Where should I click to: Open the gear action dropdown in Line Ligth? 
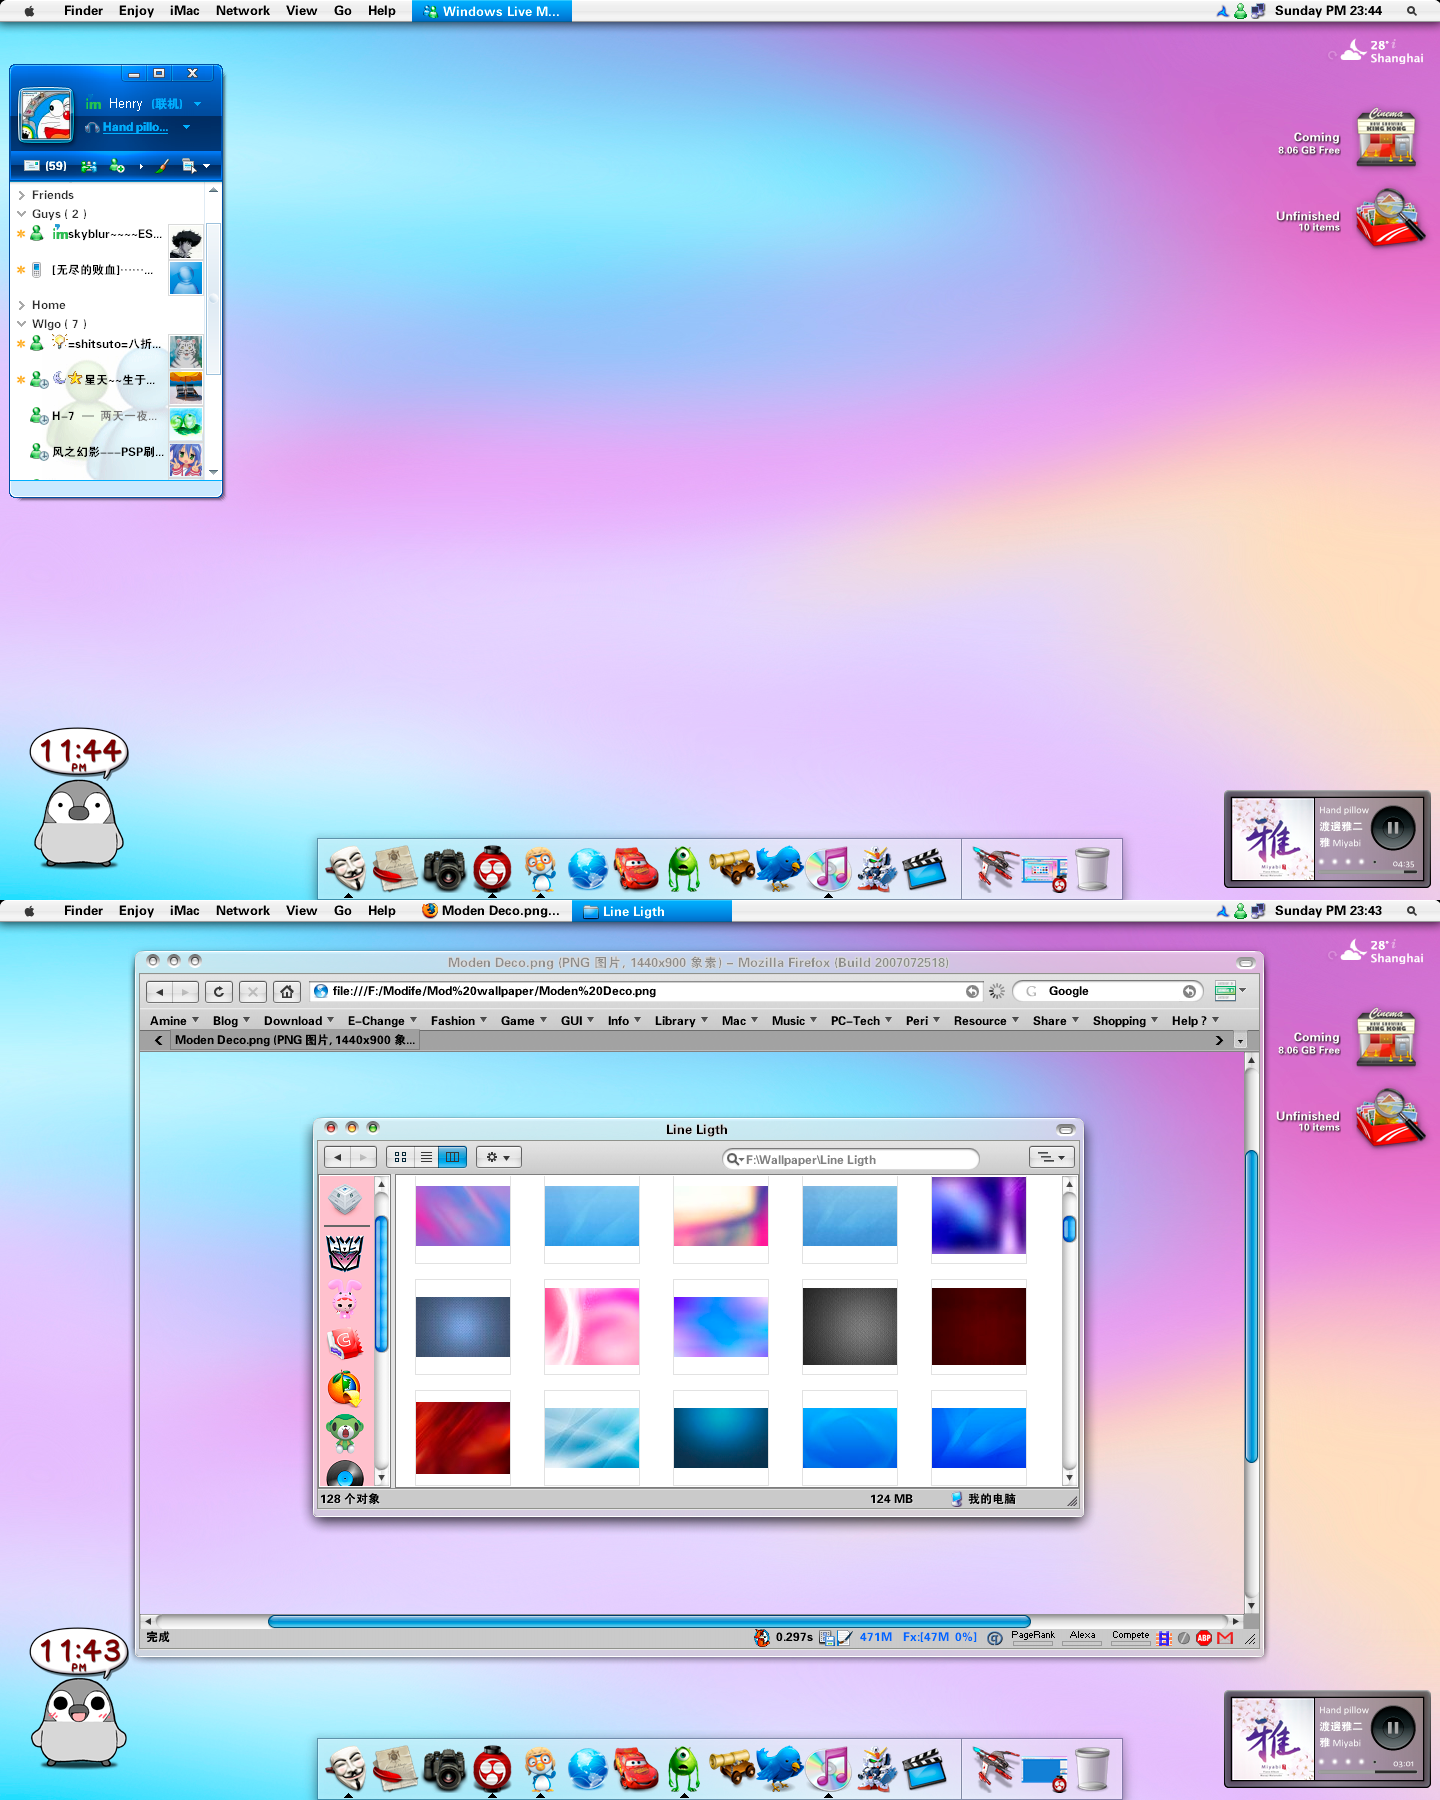[x=498, y=1157]
